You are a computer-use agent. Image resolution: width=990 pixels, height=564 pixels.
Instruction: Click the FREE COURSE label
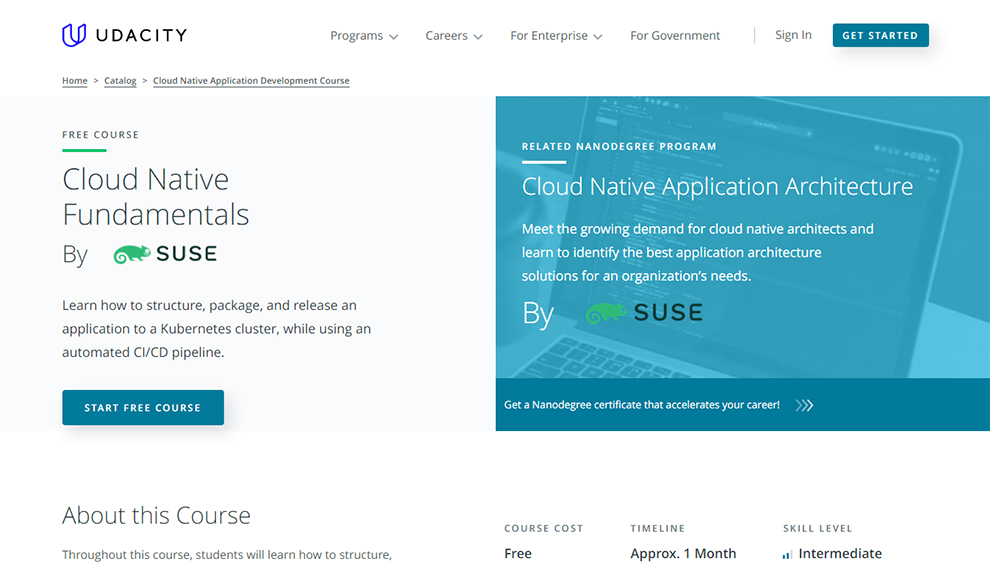pyautogui.click(x=100, y=135)
